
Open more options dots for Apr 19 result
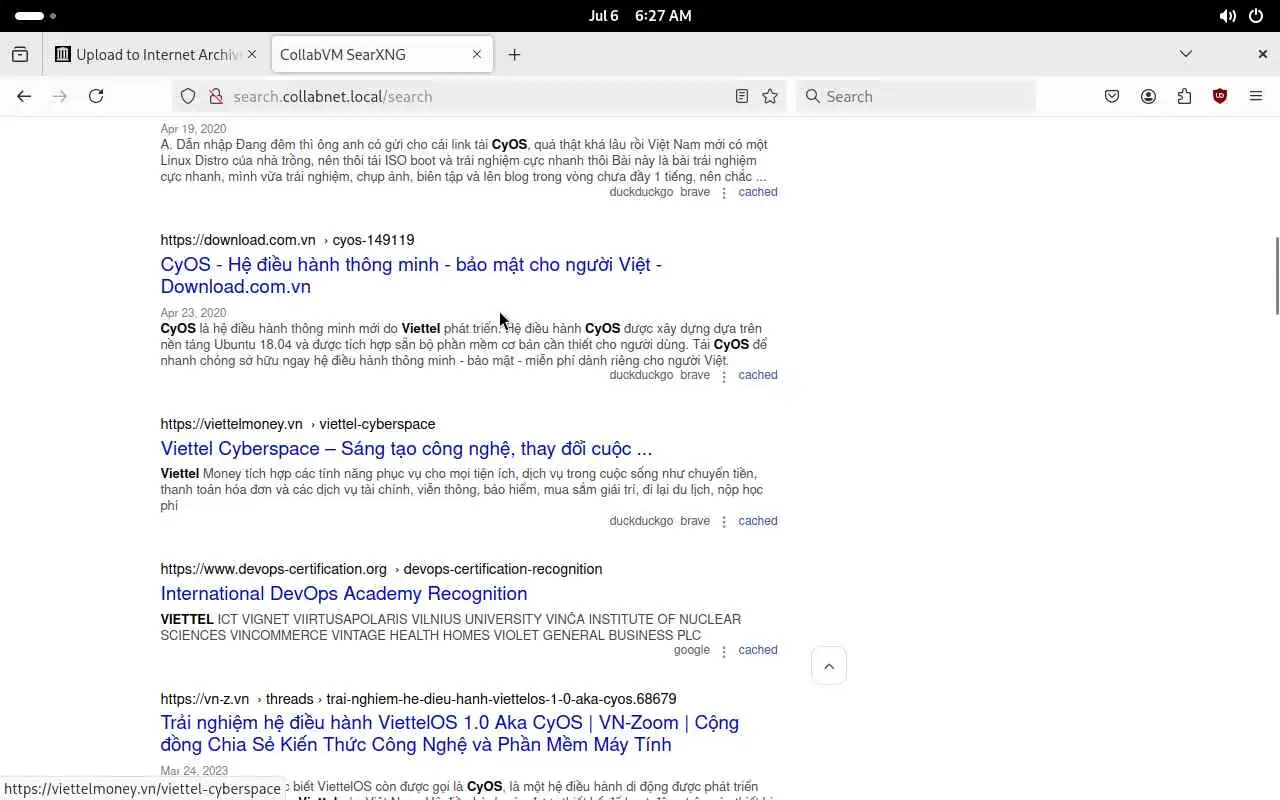pos(724,193)
